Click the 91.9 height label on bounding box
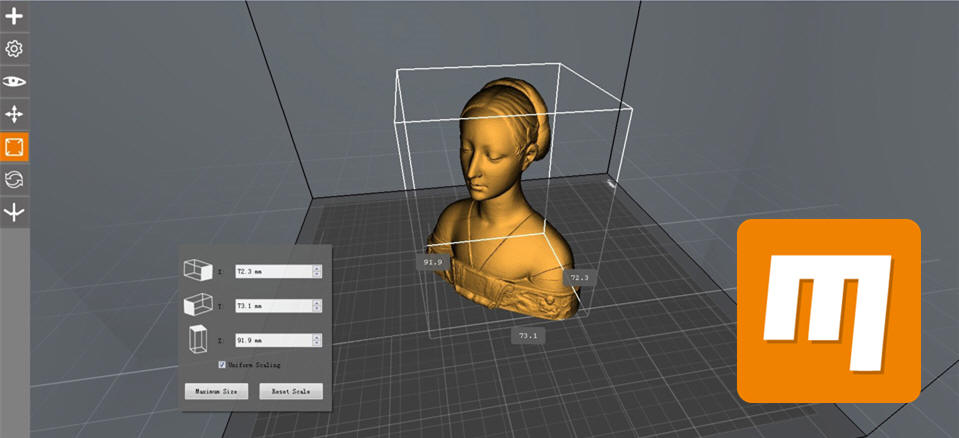 (433, 262)
